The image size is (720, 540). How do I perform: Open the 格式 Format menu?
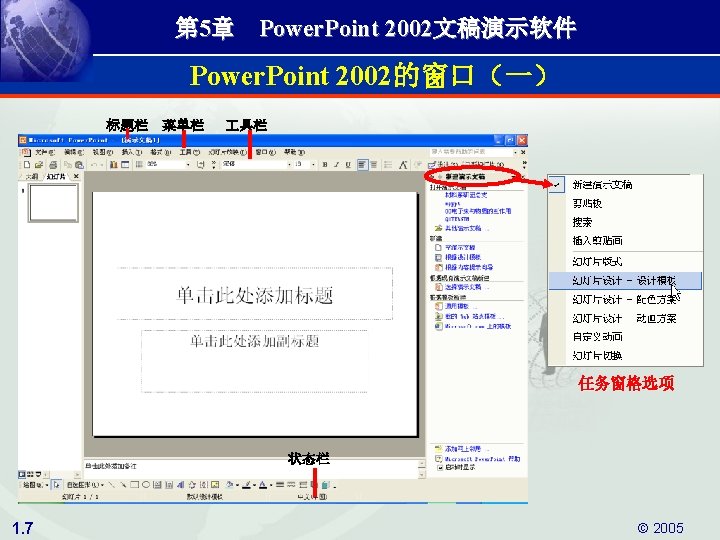pyautogui.click(x=161, y=152)
